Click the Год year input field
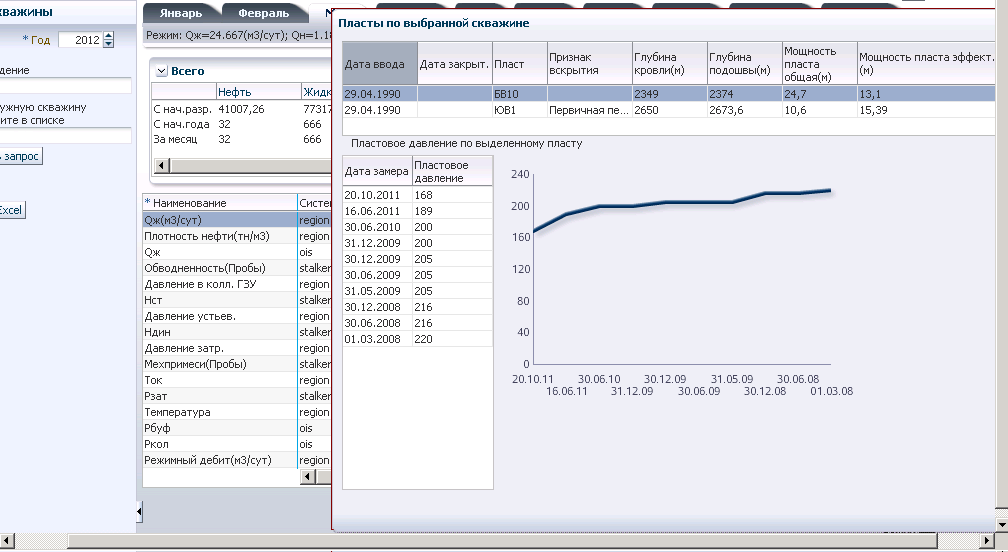1008x552 pixels. click(x=80, y=40)
